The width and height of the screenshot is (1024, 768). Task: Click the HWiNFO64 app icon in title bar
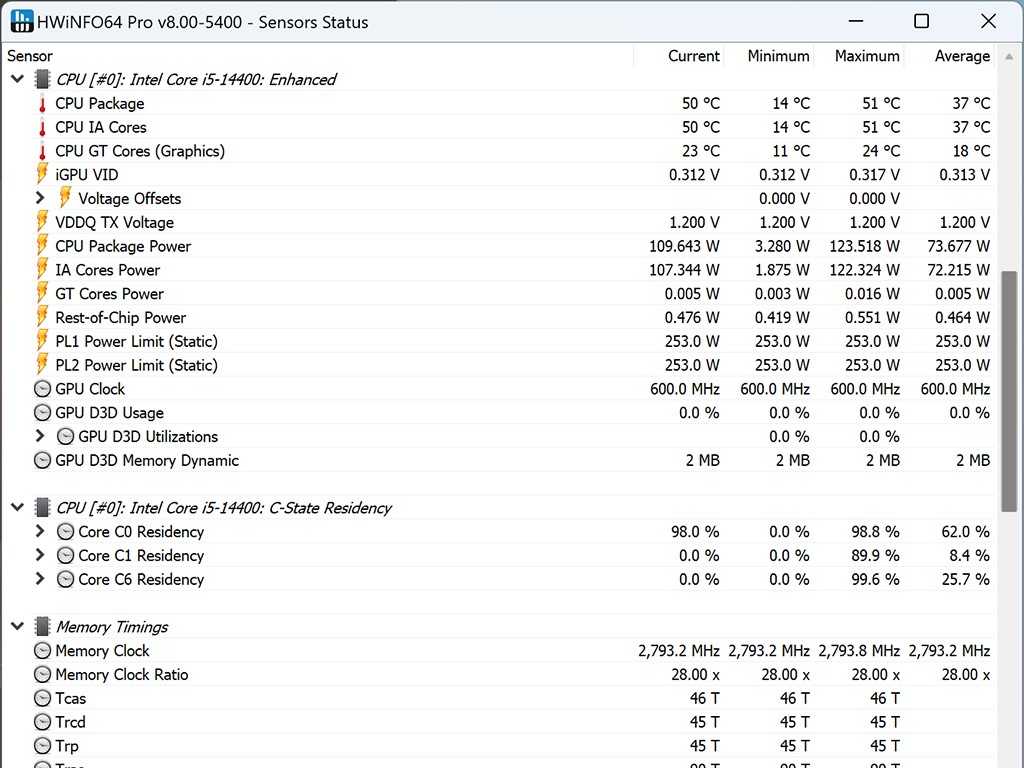coord(21,21)
